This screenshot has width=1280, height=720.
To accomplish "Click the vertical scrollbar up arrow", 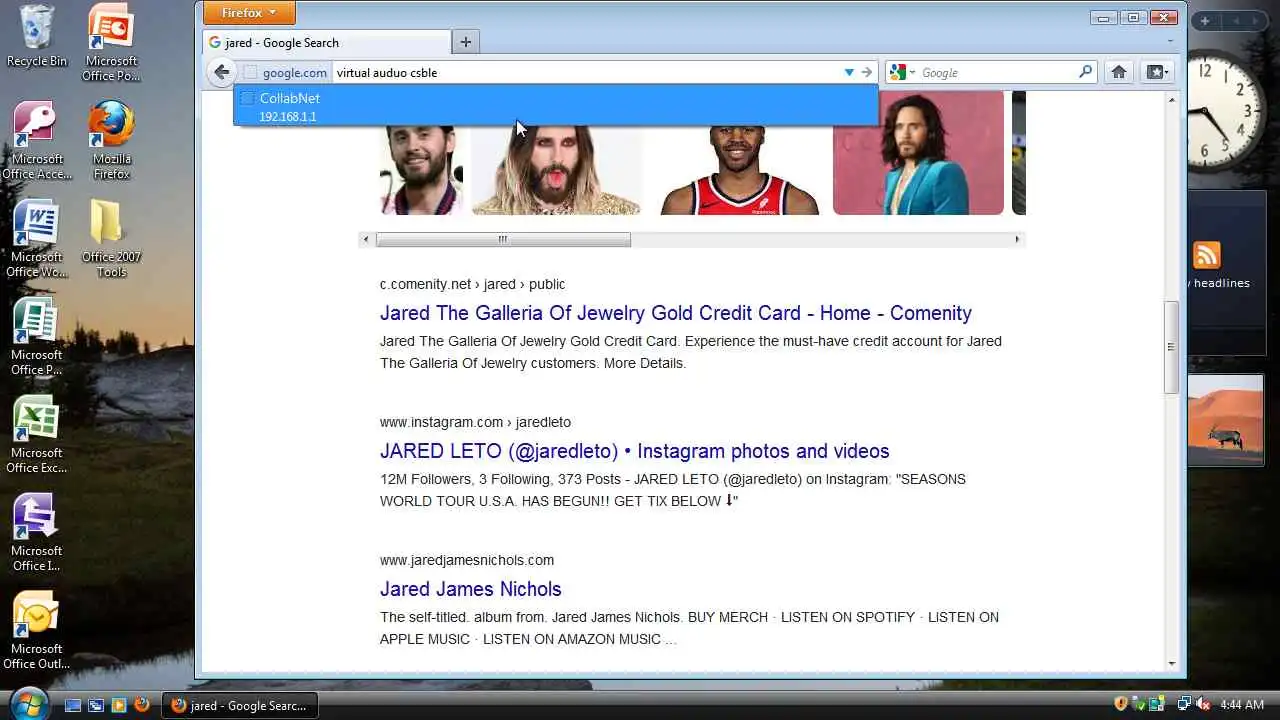I will click(x=1171, y=98).
